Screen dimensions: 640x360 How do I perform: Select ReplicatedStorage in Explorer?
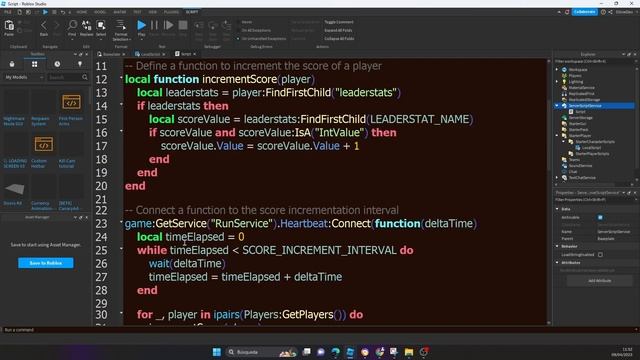pos(584,100)
